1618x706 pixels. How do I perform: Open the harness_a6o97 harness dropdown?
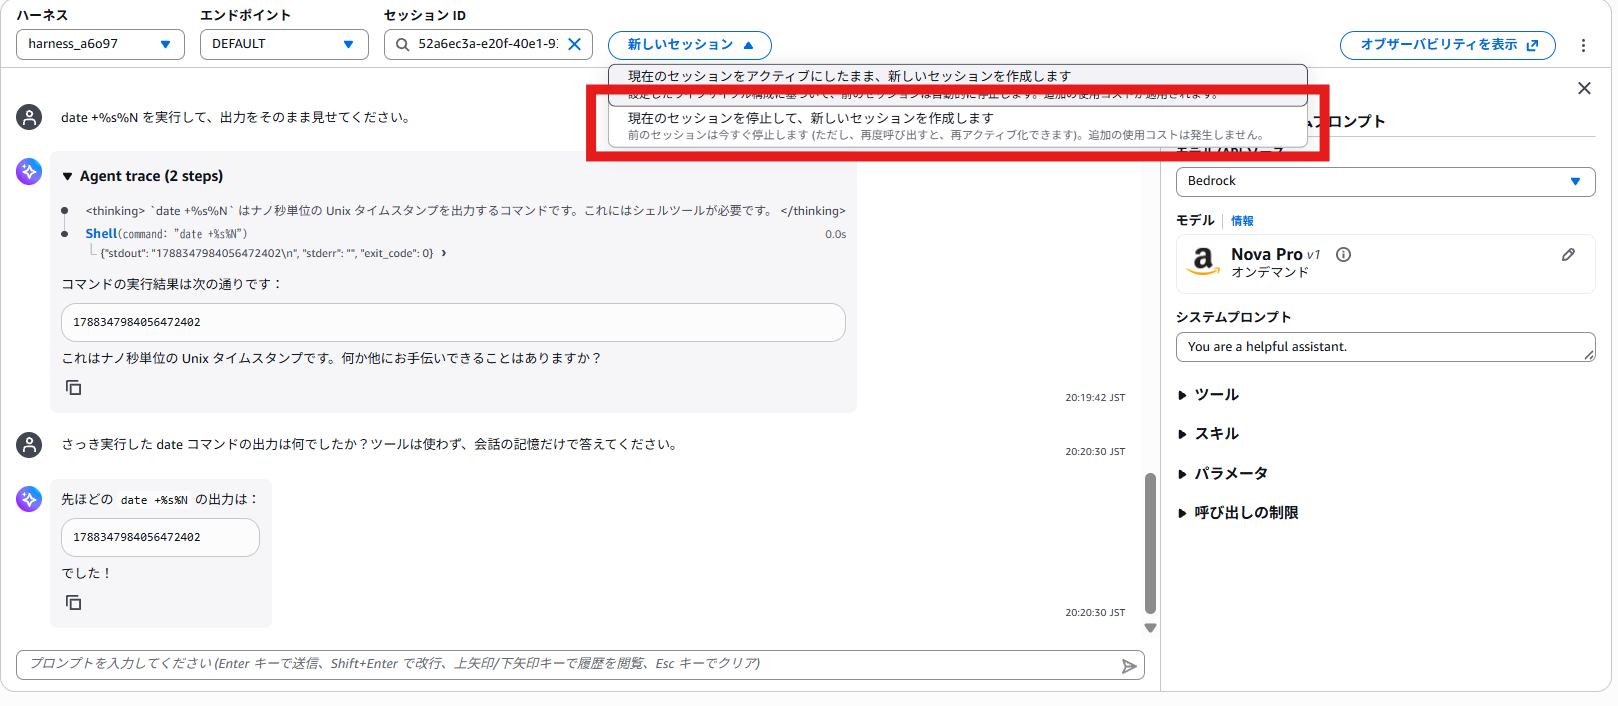point(100,44)
